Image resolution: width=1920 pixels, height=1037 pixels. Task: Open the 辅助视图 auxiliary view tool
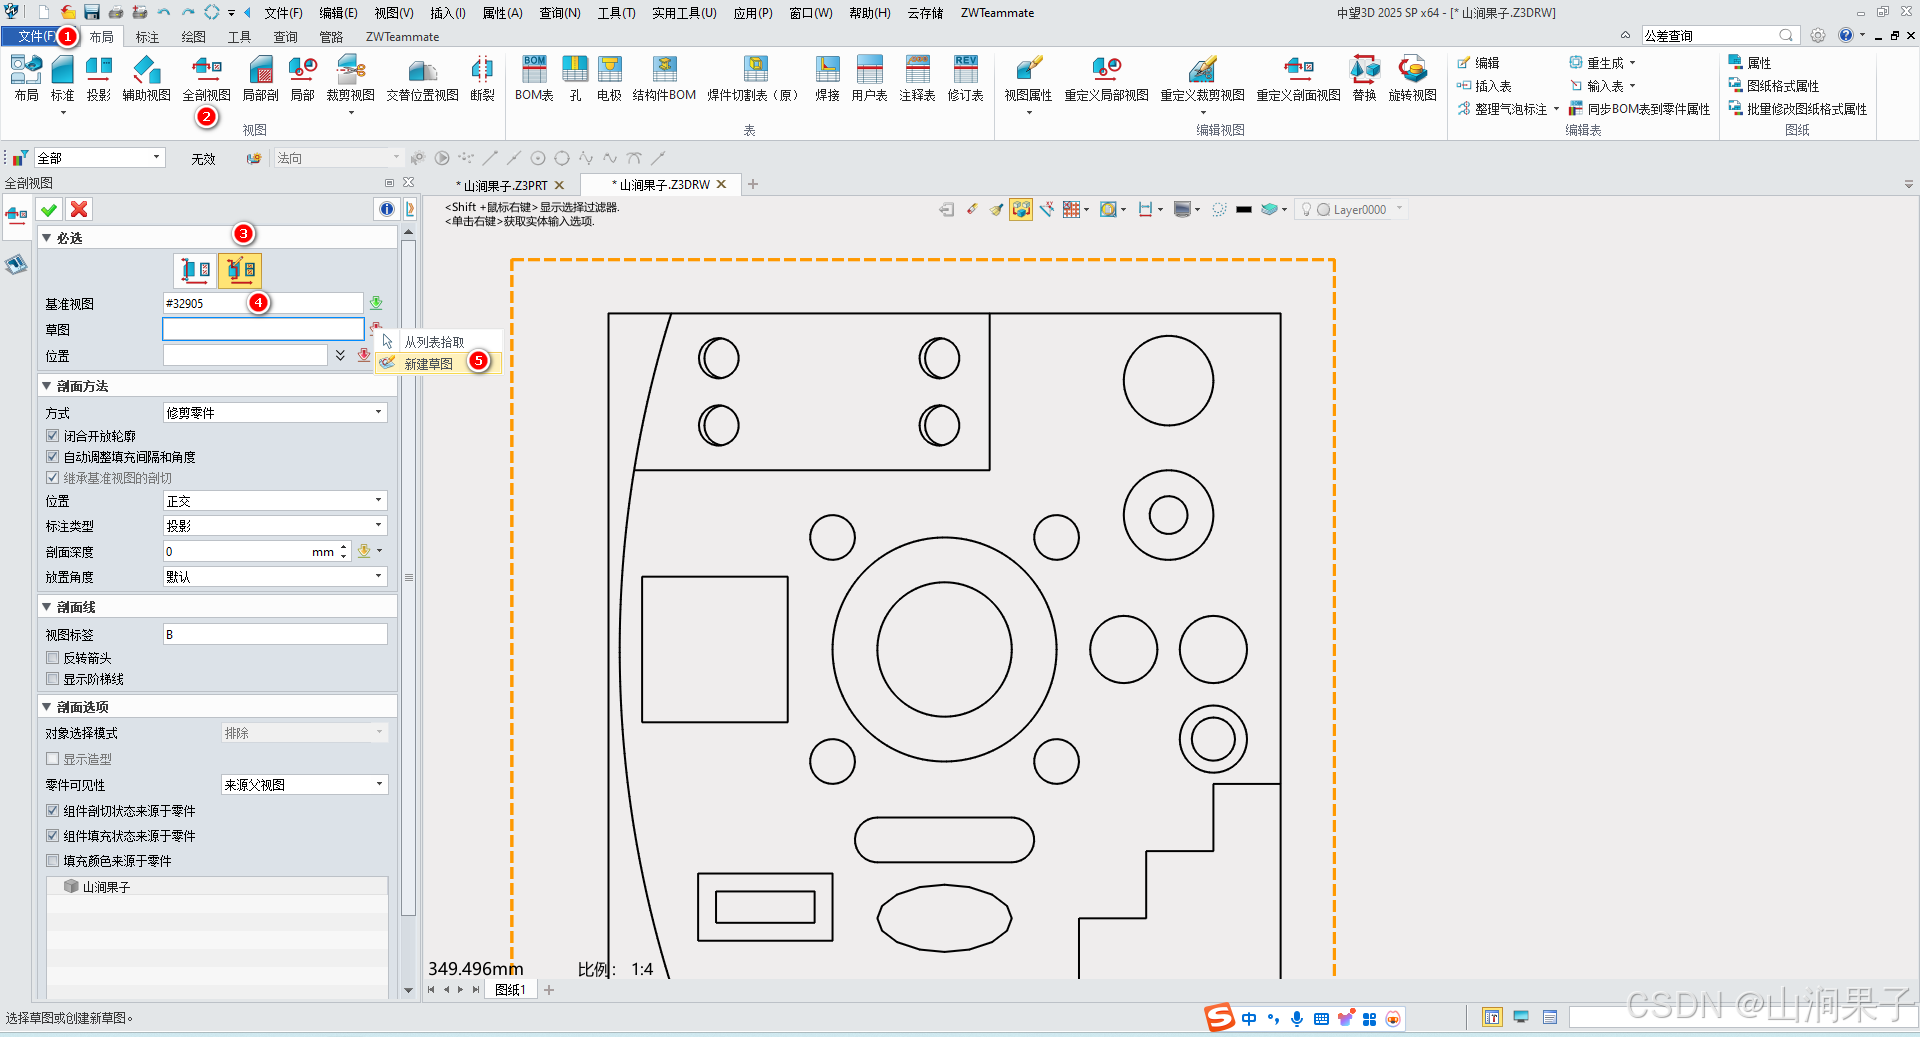(x=146, y=78)
